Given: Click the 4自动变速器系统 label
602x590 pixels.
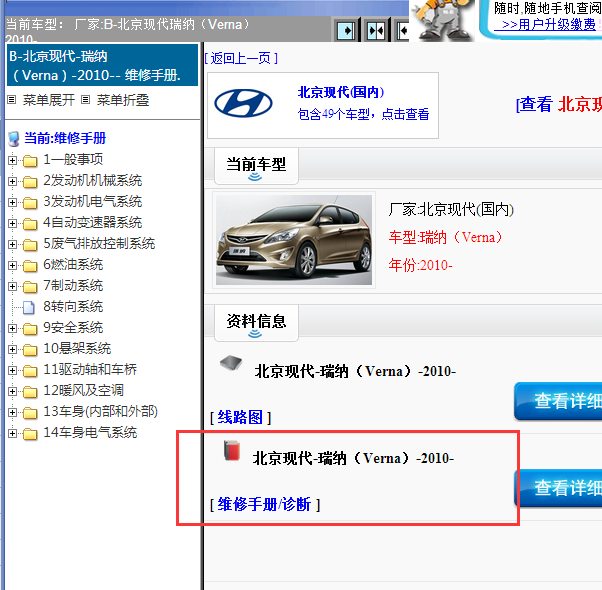Looking at the screenshot, I should (x=93, y=223).
